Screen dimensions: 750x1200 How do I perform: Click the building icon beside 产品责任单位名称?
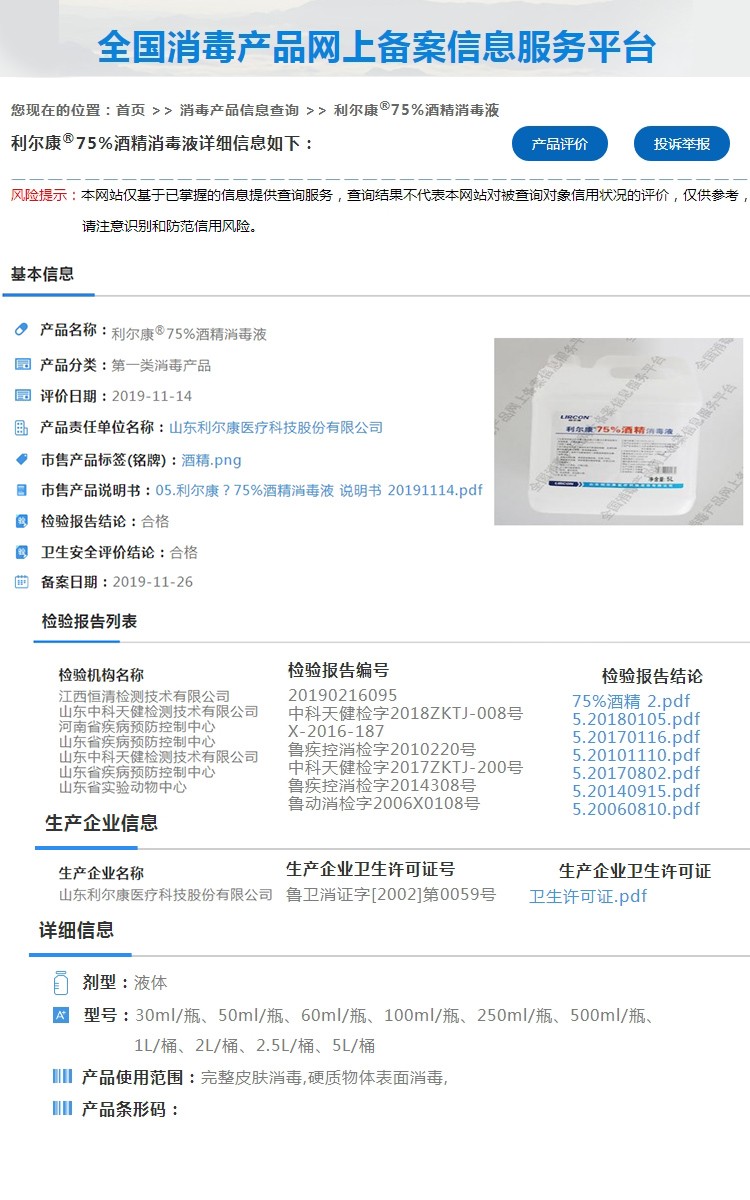(x=22, y=428)
